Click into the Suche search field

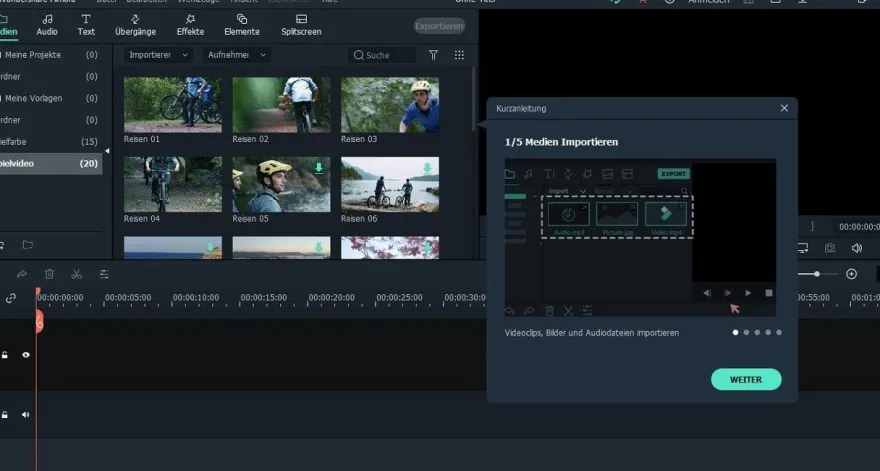tap(382, 55)
